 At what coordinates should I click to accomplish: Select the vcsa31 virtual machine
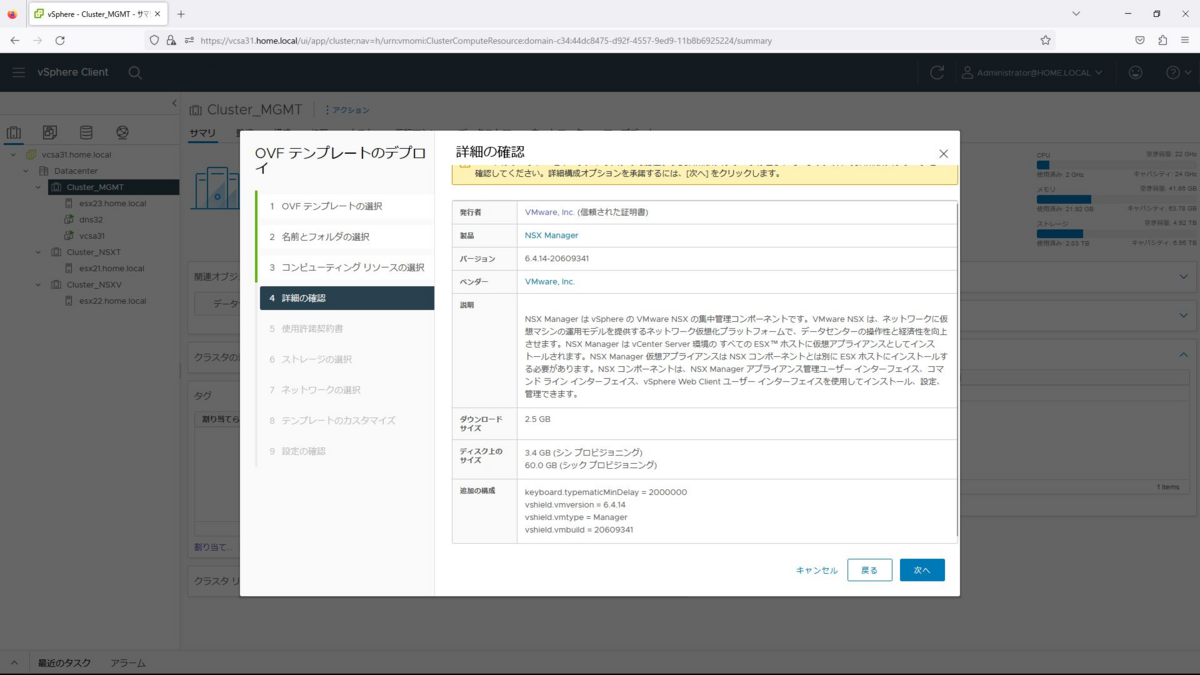pos(92,236)
